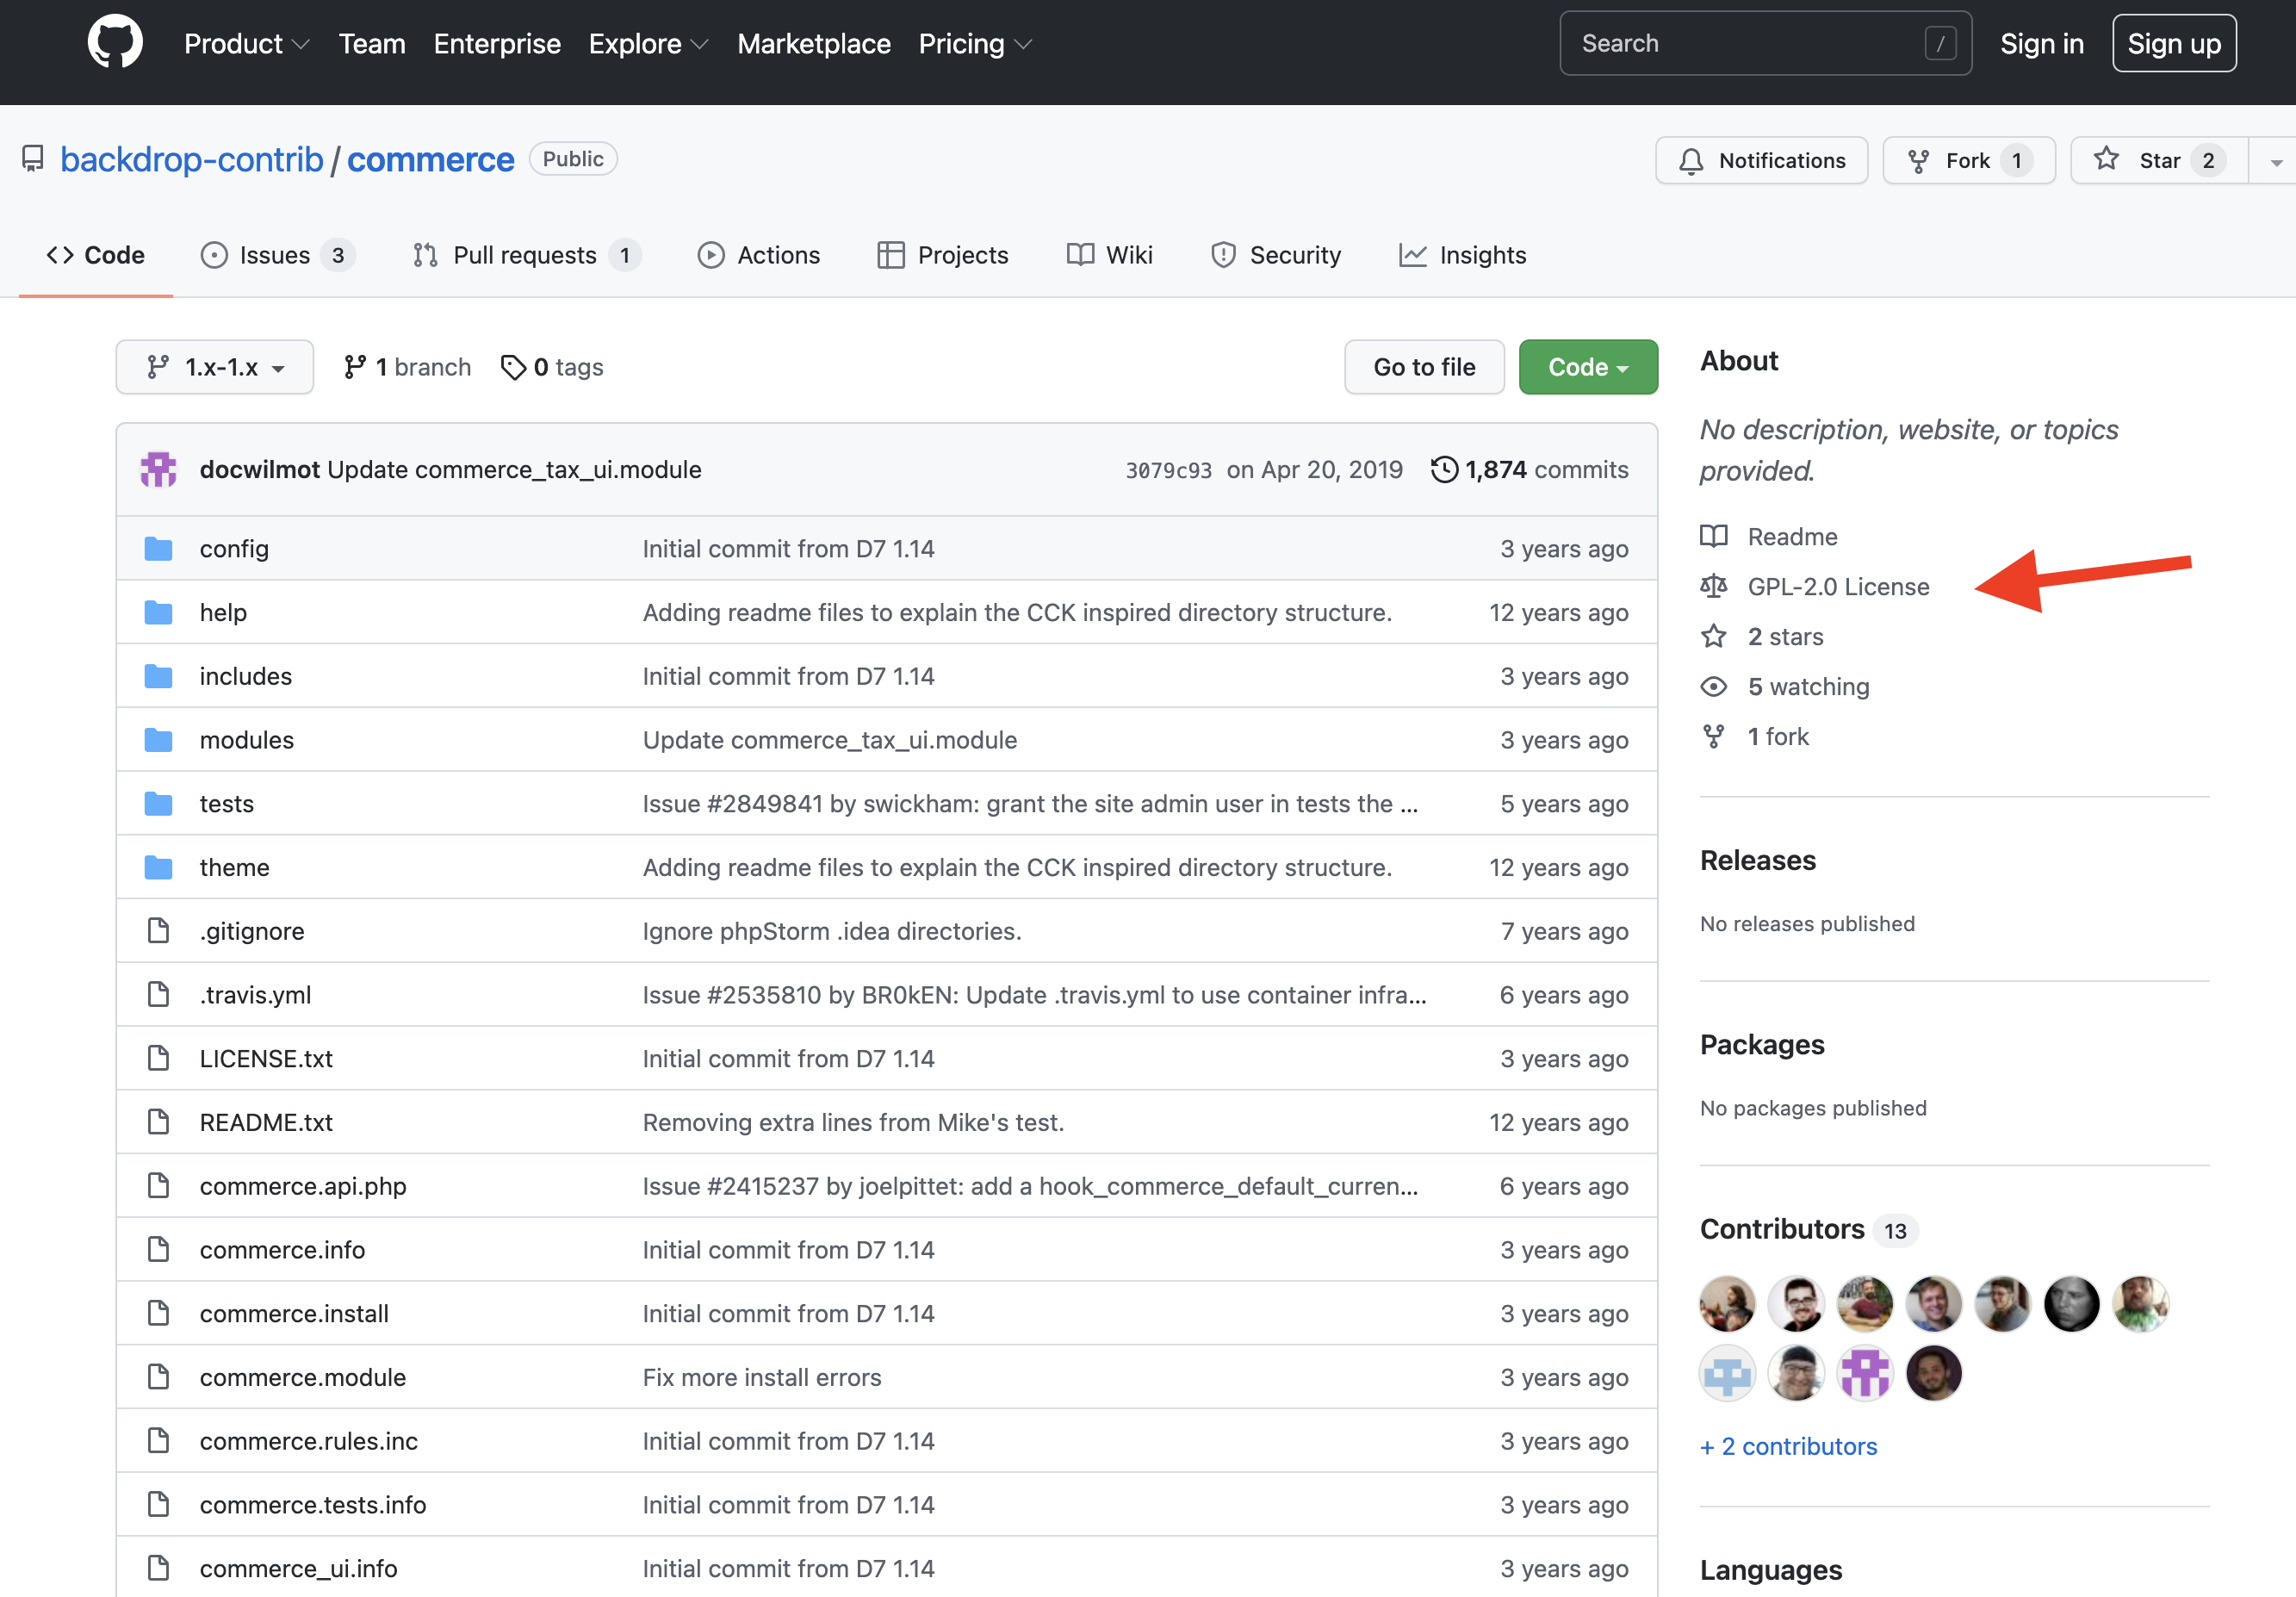Click the Readme book icon in About
The width and height of the screenshot is (2296, 1597).
tap(1713, 536)
